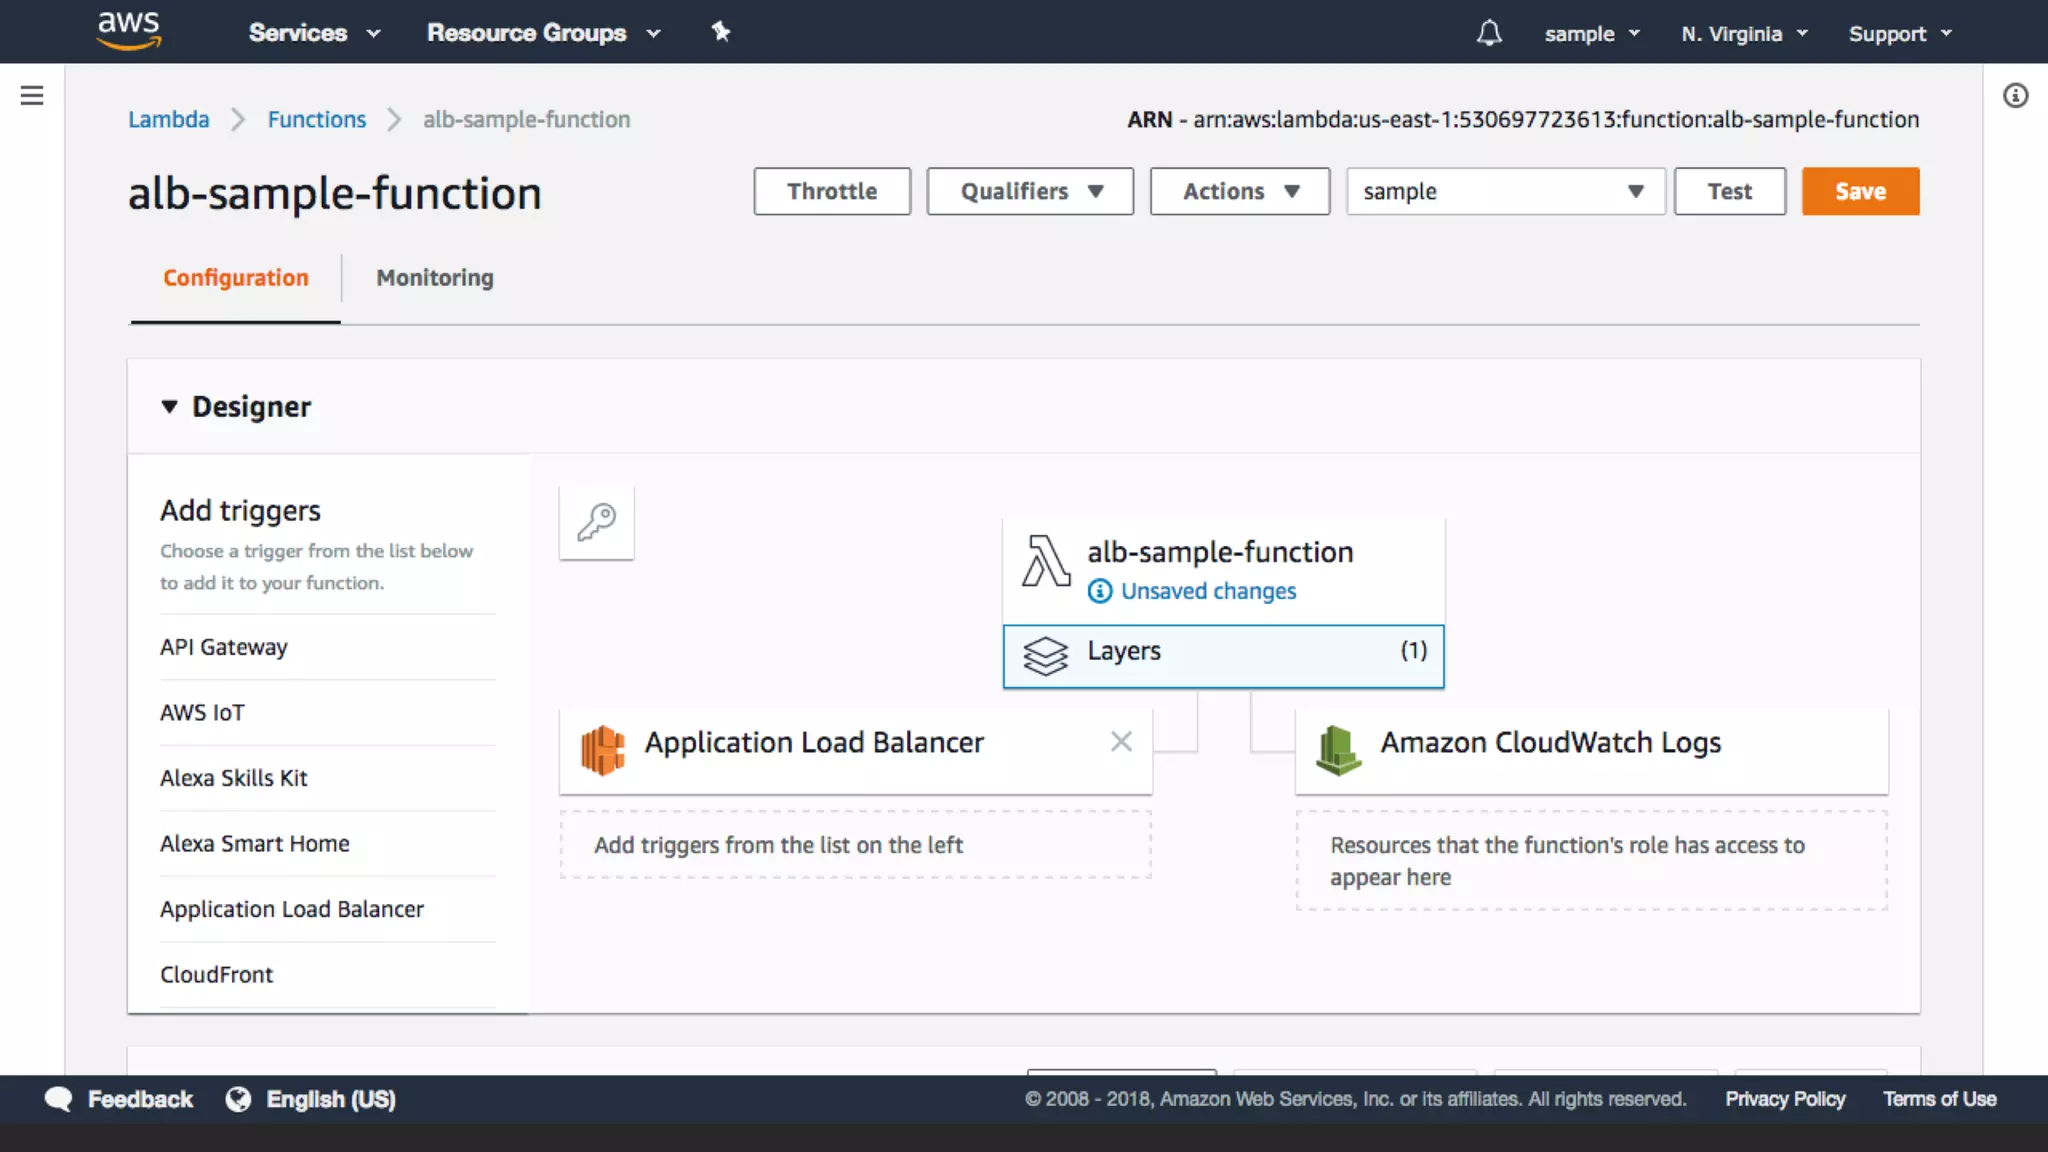This screenshot has width=2048, height=1152.
Task: Click the AWS logo home icon
Action: pyautogui.click(x=128, y=30)
